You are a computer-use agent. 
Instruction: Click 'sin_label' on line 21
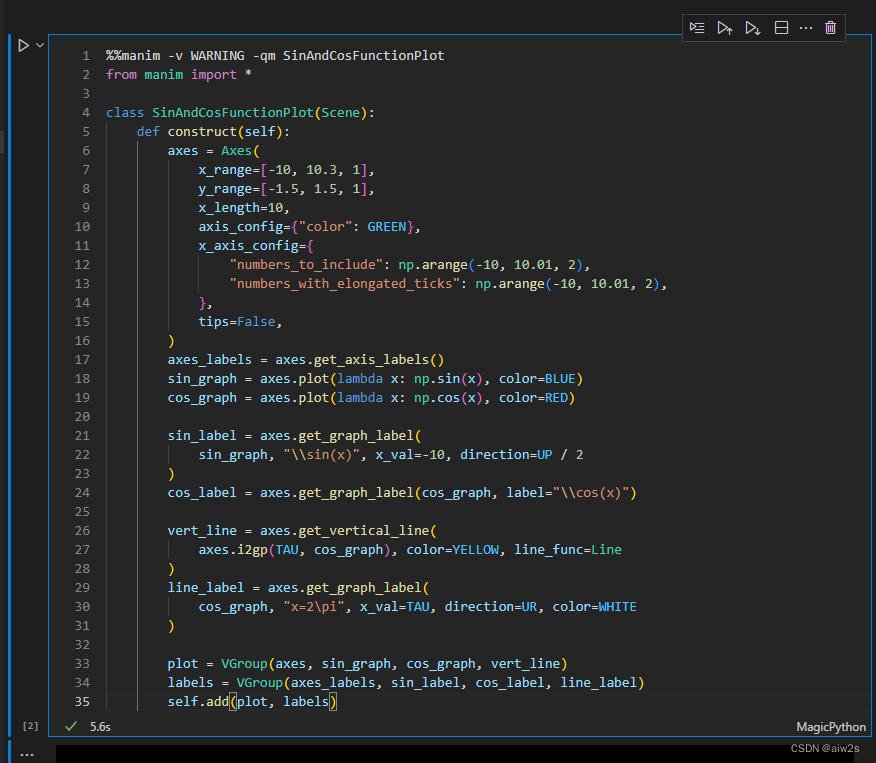click(x=202, y=436)
